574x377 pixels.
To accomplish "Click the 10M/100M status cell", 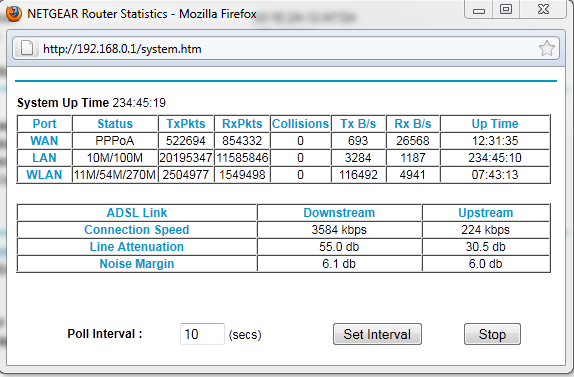I will 115,158.
